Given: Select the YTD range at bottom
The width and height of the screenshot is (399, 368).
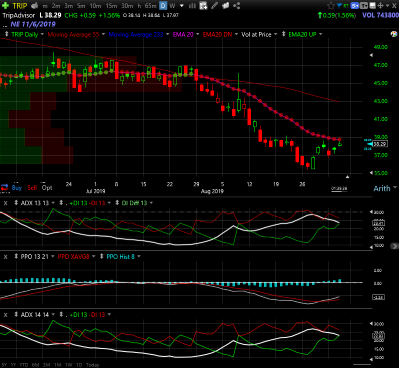Looking at the screenshot, I should (25, 365).
